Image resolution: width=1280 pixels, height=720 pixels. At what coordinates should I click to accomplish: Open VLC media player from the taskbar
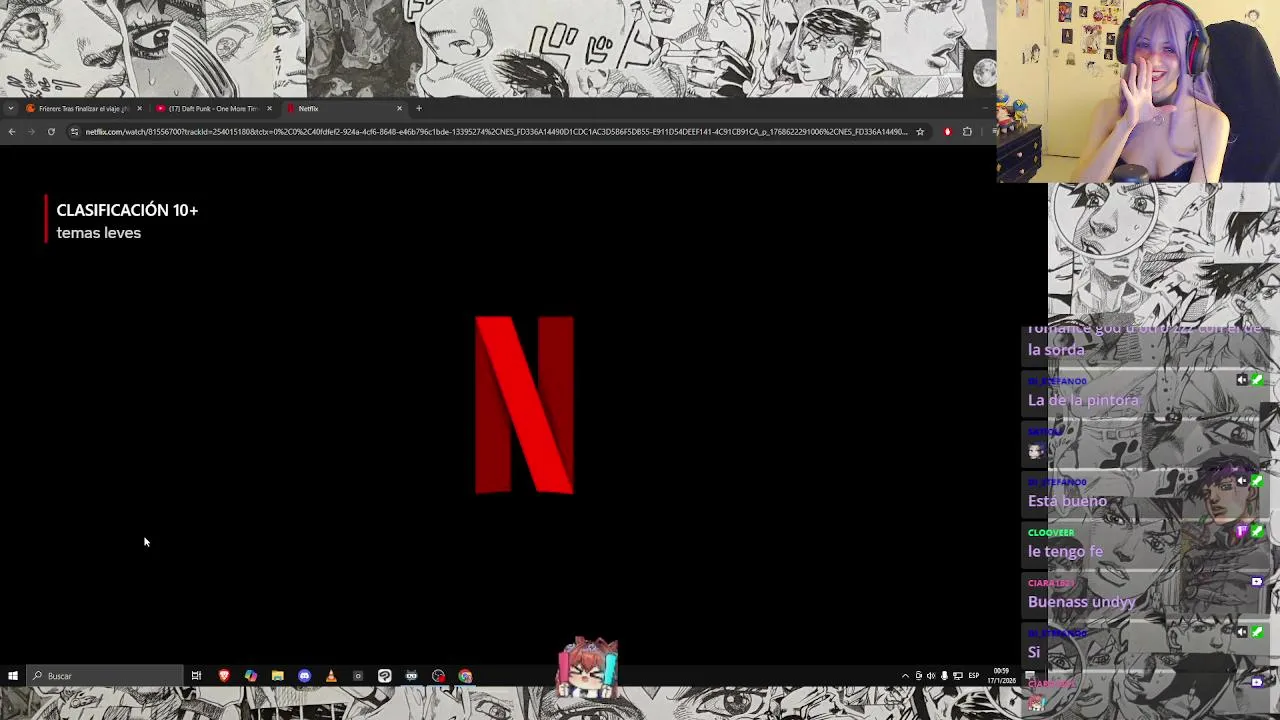pos(331,676)
